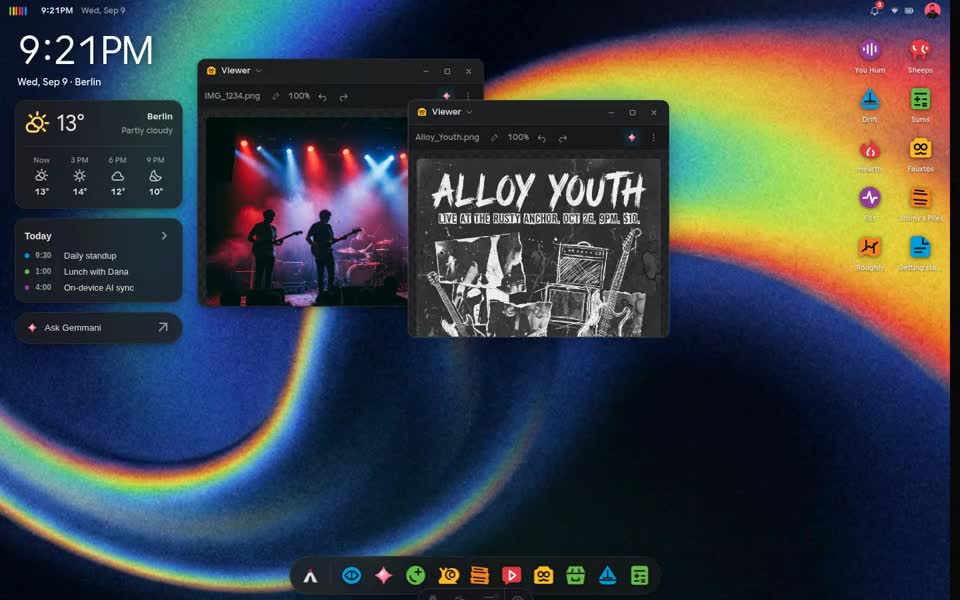Image resolution: width=960 pixels, height=600 pixels.
Task: Expand the Today agenda with its chevron
Action: pos(164,236)
